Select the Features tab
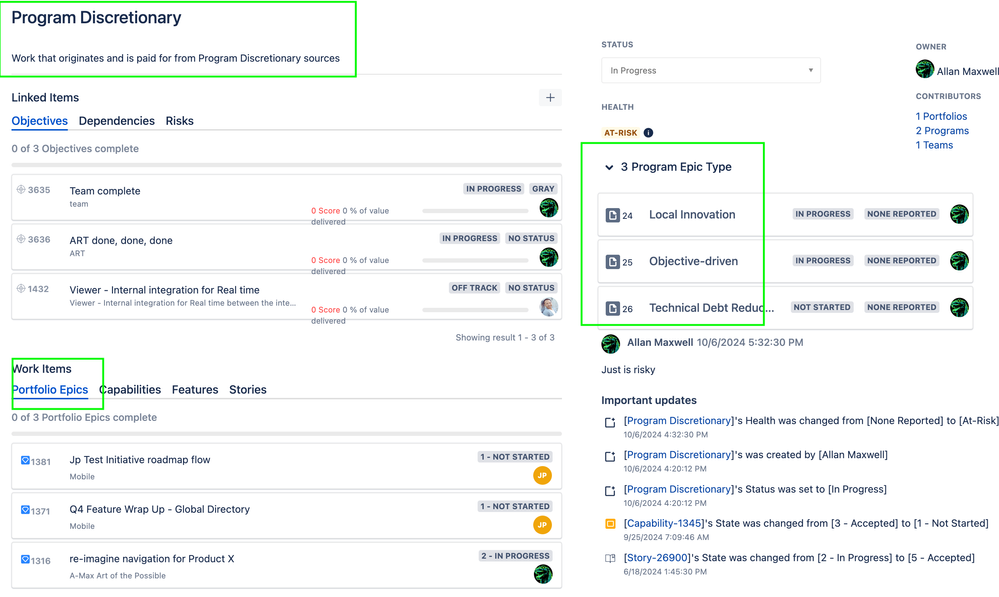This screenshot has height=597, width=999. 195,390
